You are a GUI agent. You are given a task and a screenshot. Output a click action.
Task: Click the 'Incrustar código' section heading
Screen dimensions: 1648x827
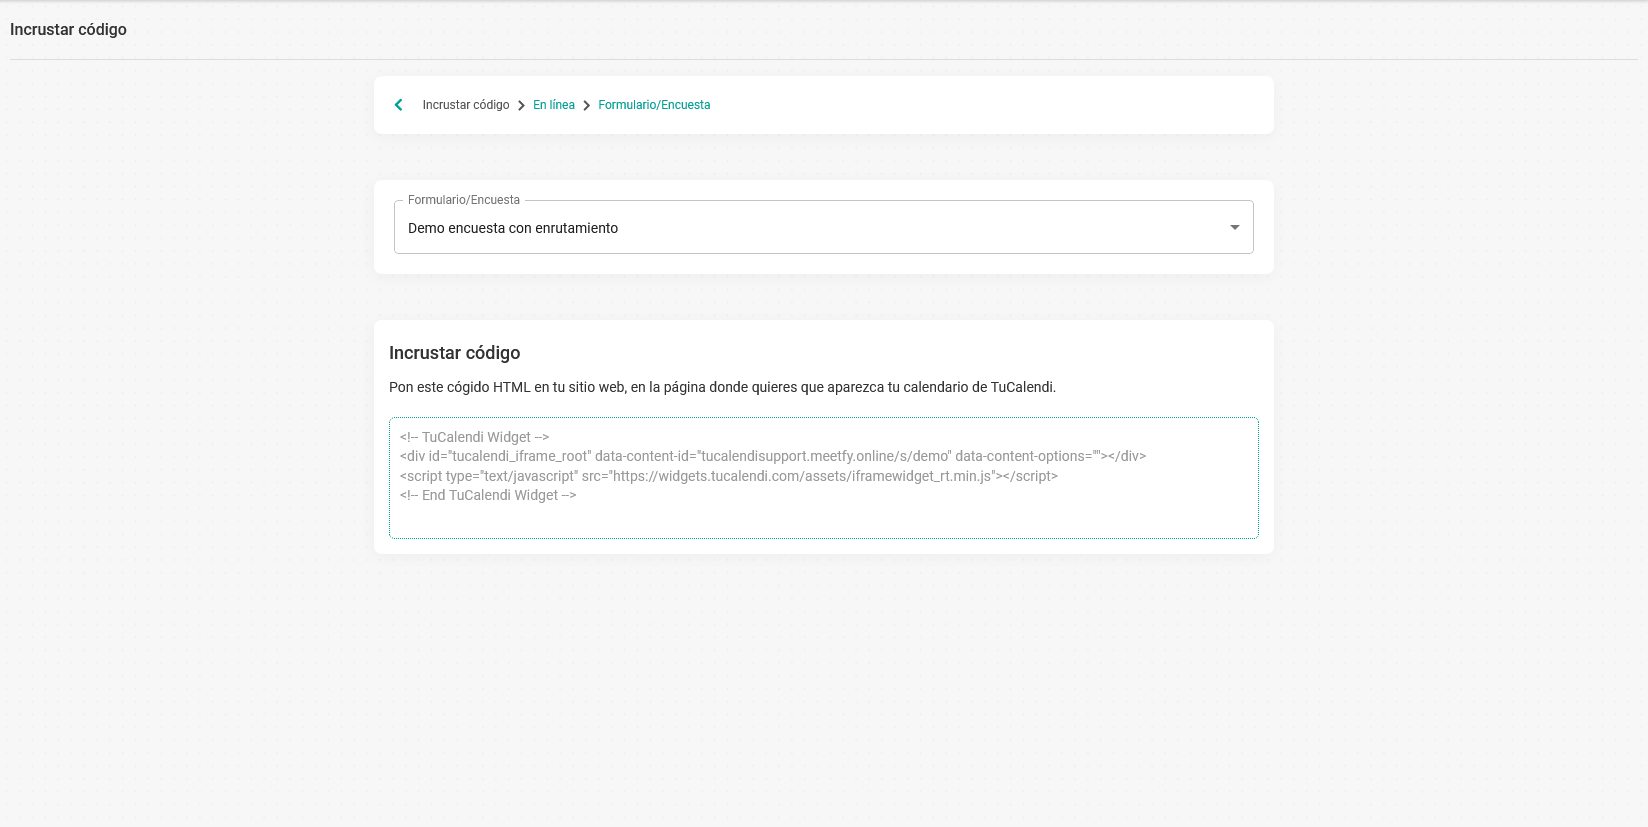click(x=454, y=353)
